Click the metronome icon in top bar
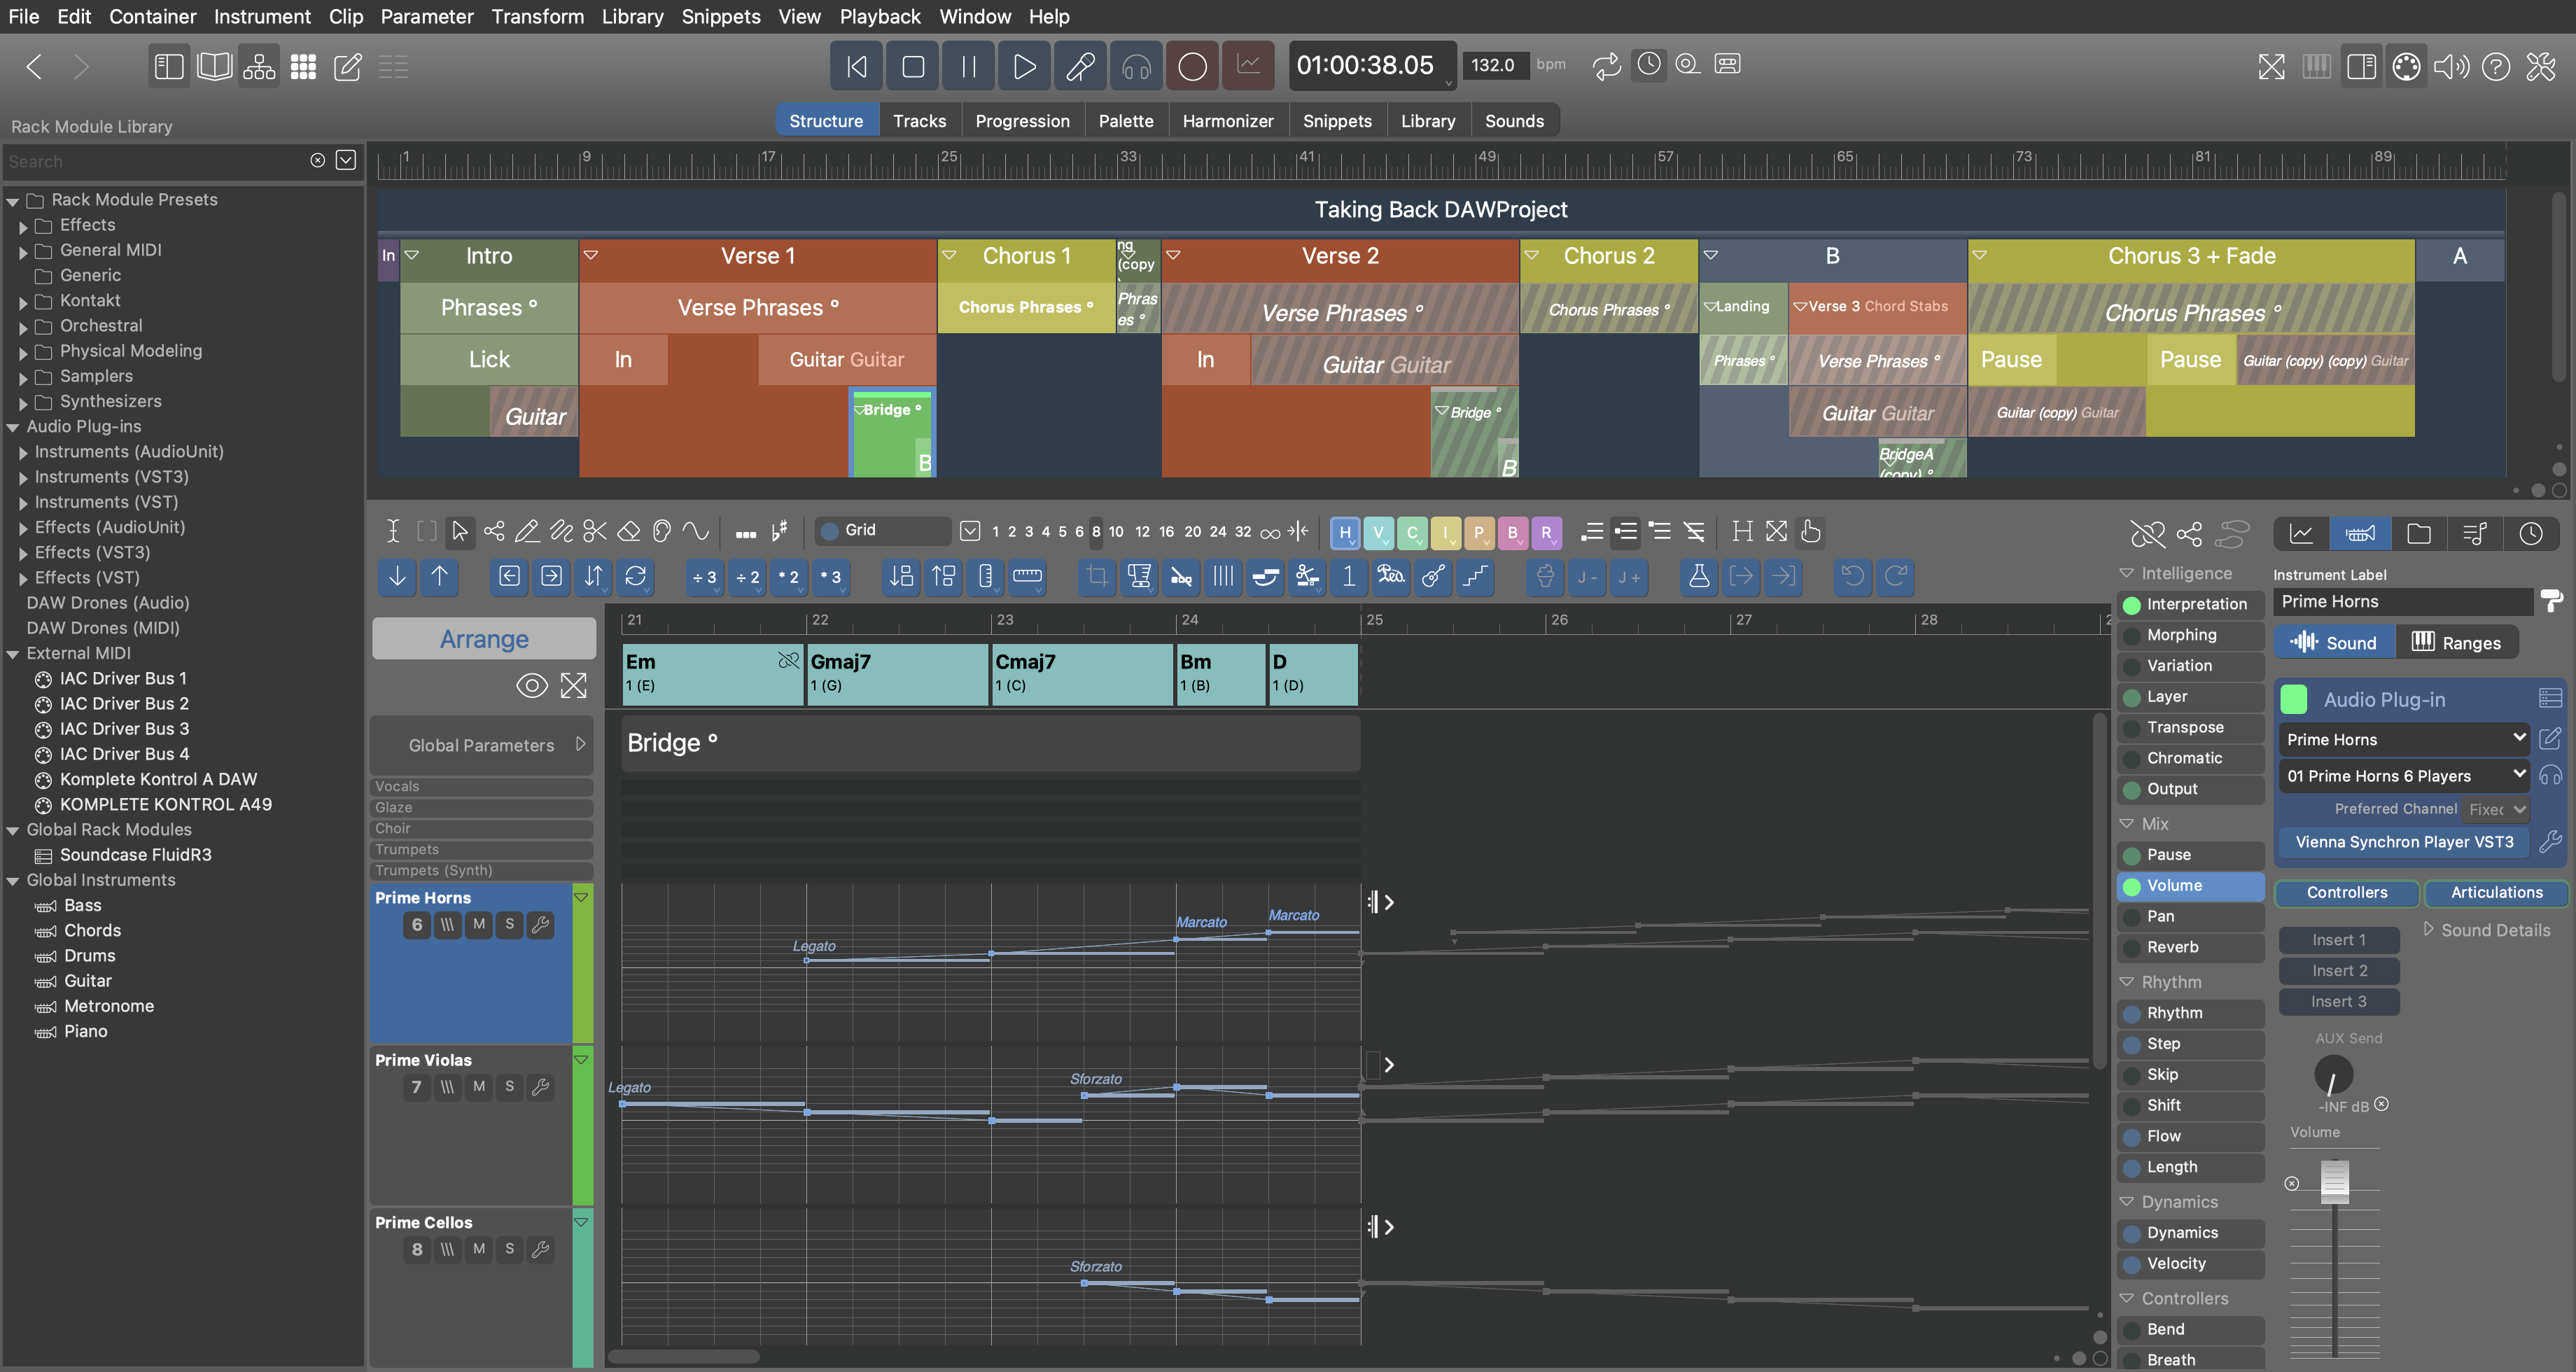The width and height of the screenshot is (2576, 1372). point(1649,64)
